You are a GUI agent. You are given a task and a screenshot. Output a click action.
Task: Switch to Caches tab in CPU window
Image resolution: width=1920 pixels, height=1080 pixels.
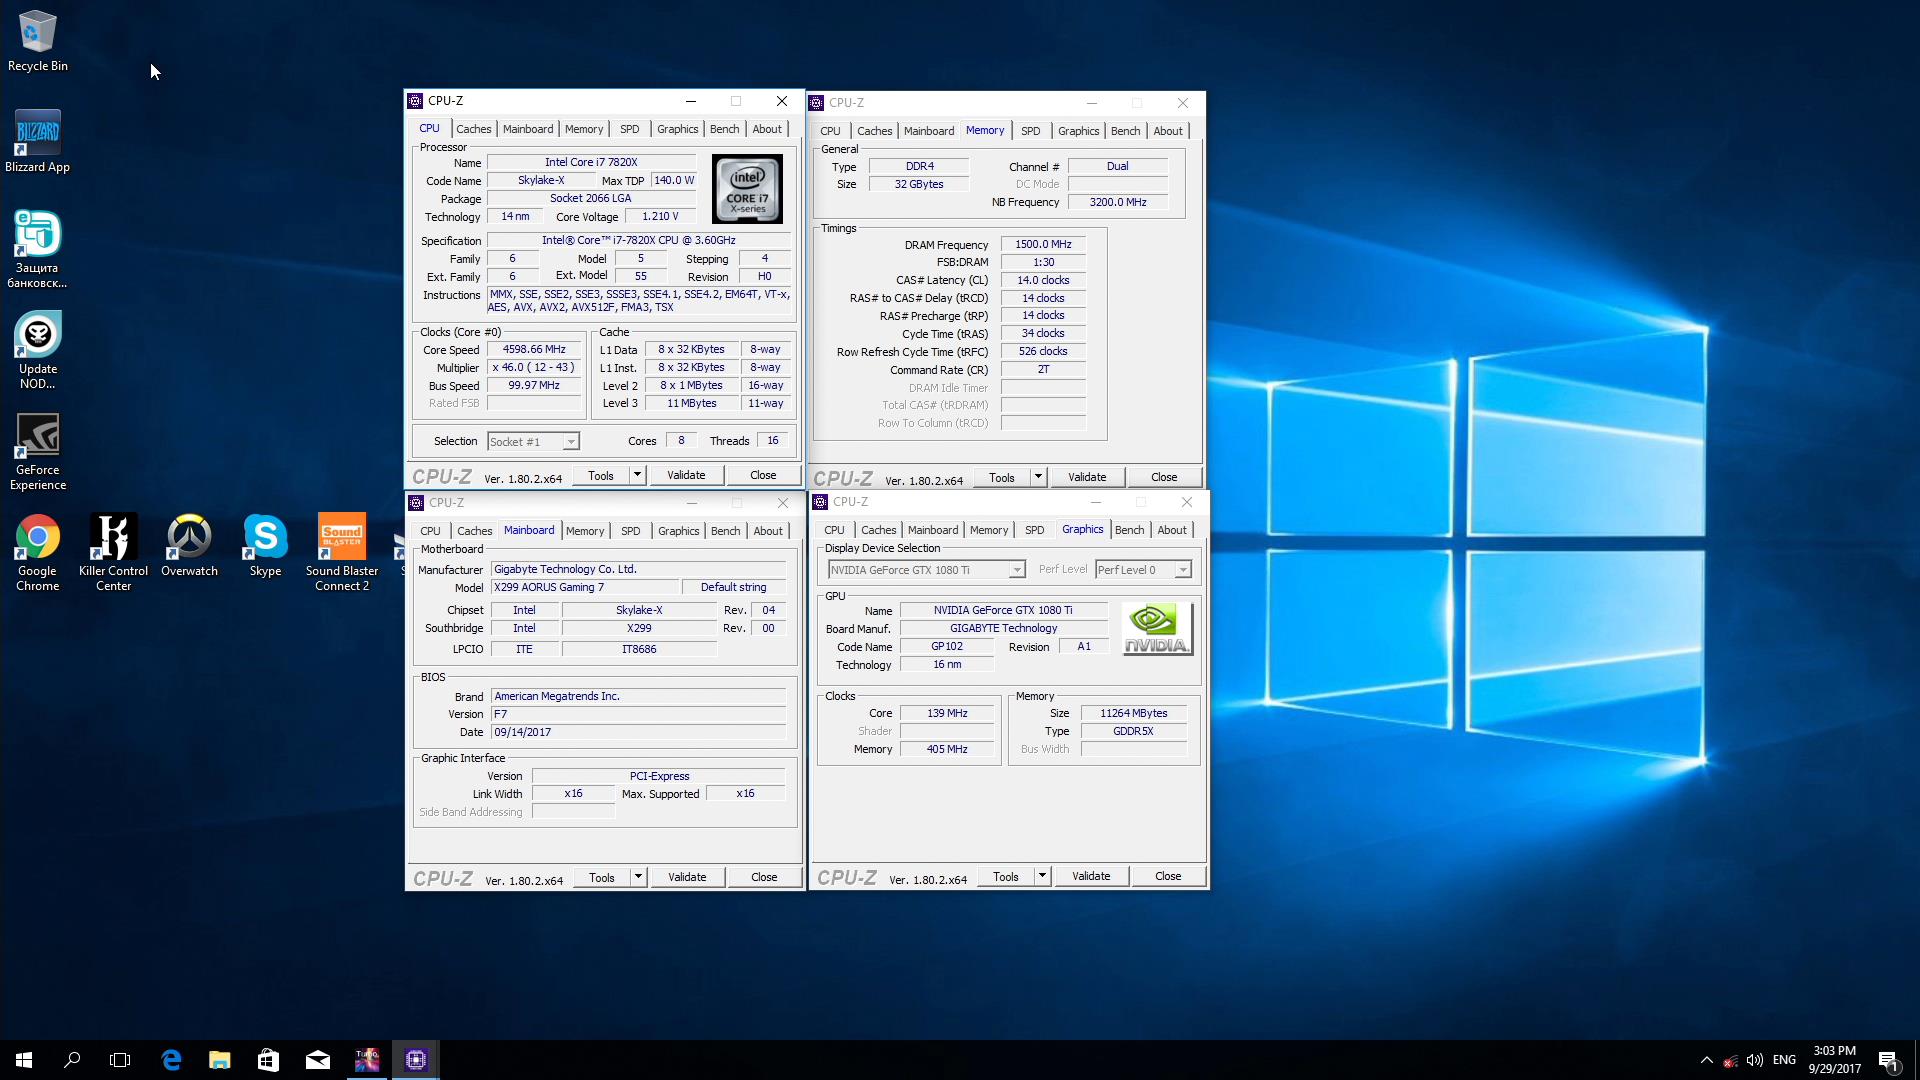[474, 129]
